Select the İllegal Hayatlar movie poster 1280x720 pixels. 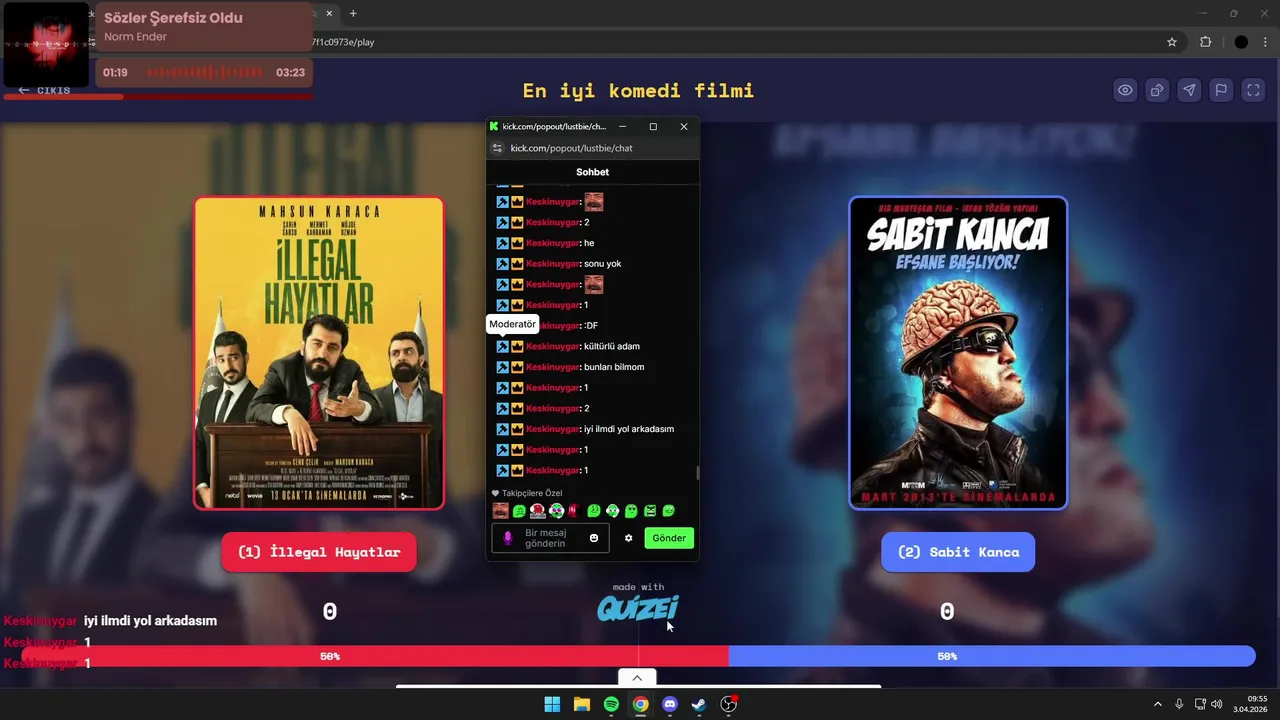point(319,353)
